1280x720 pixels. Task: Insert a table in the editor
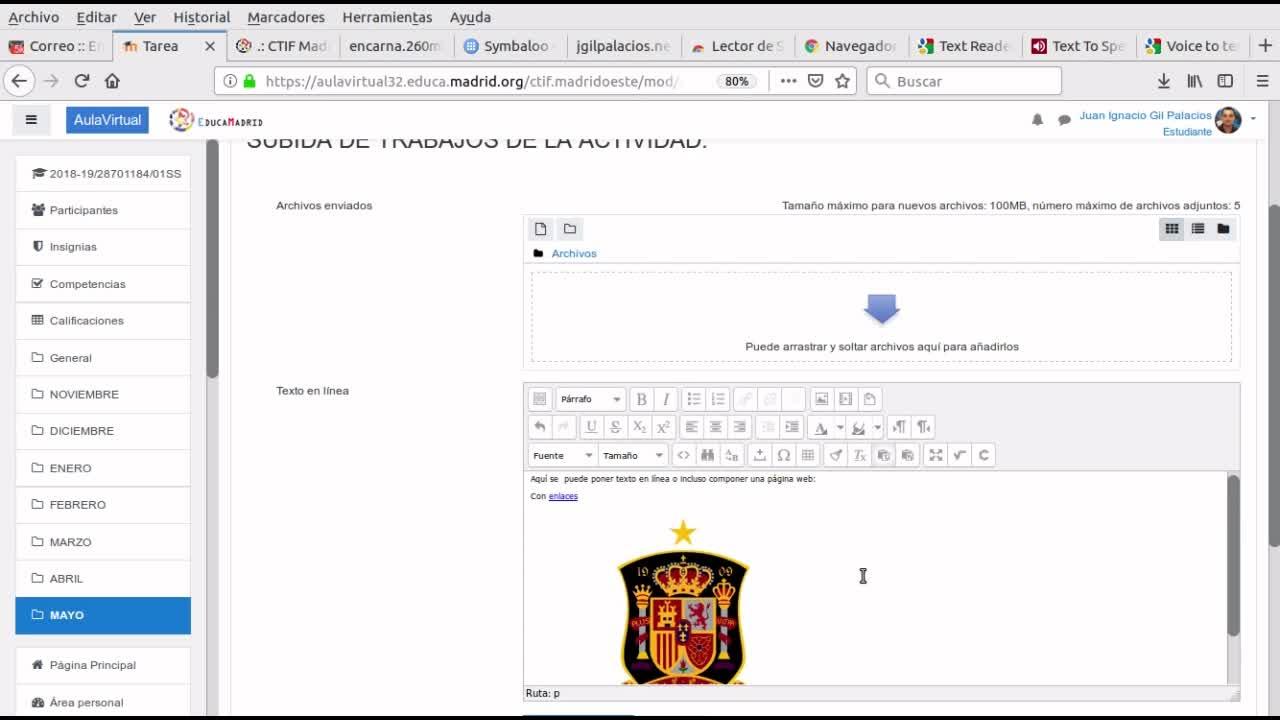pyautogui.click(x=808, y=455)
